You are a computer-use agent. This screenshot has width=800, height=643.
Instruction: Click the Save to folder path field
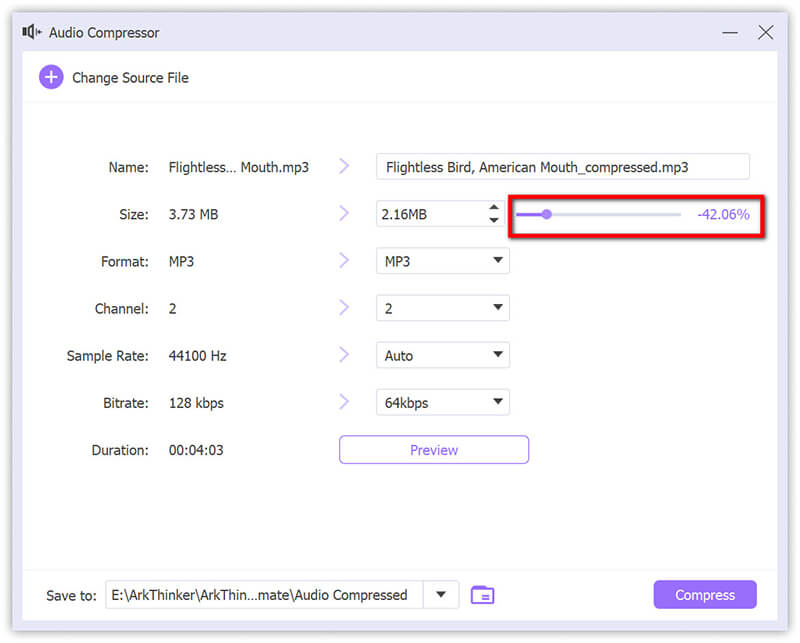[264, 595]
